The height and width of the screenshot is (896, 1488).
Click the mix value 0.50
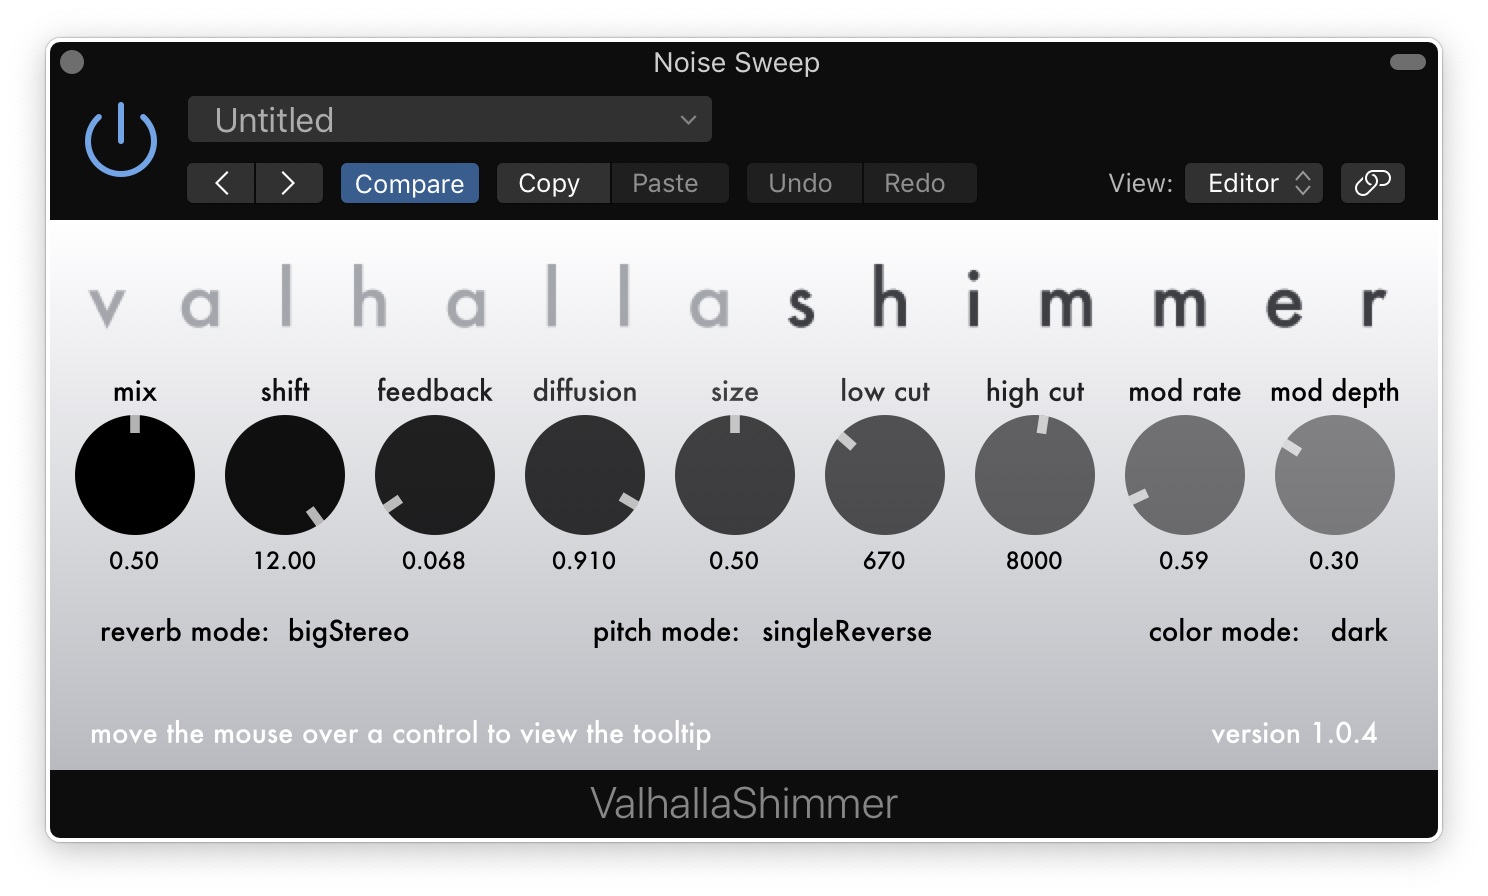coord(134,560)
